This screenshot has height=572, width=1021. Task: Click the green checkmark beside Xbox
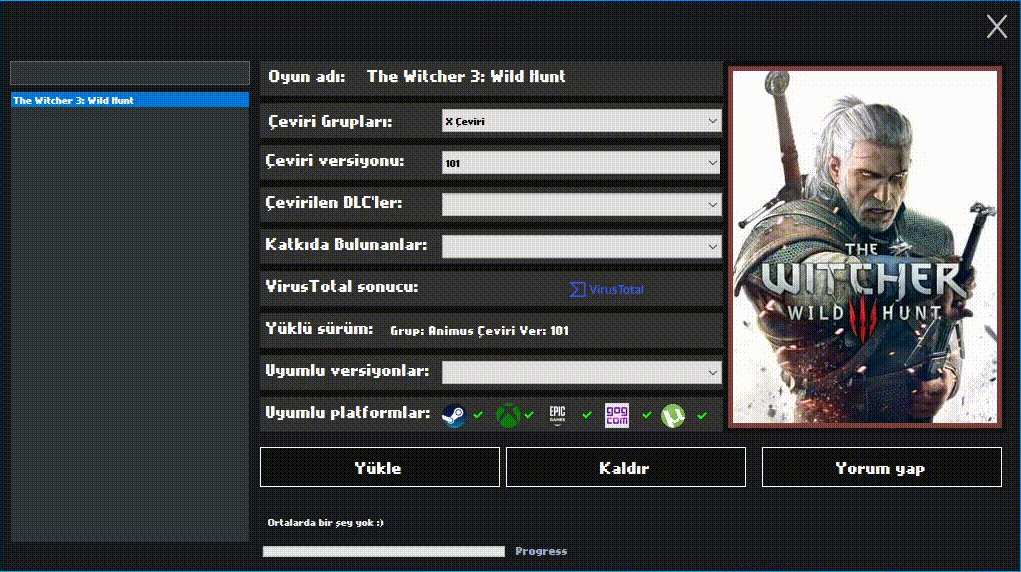529,414
